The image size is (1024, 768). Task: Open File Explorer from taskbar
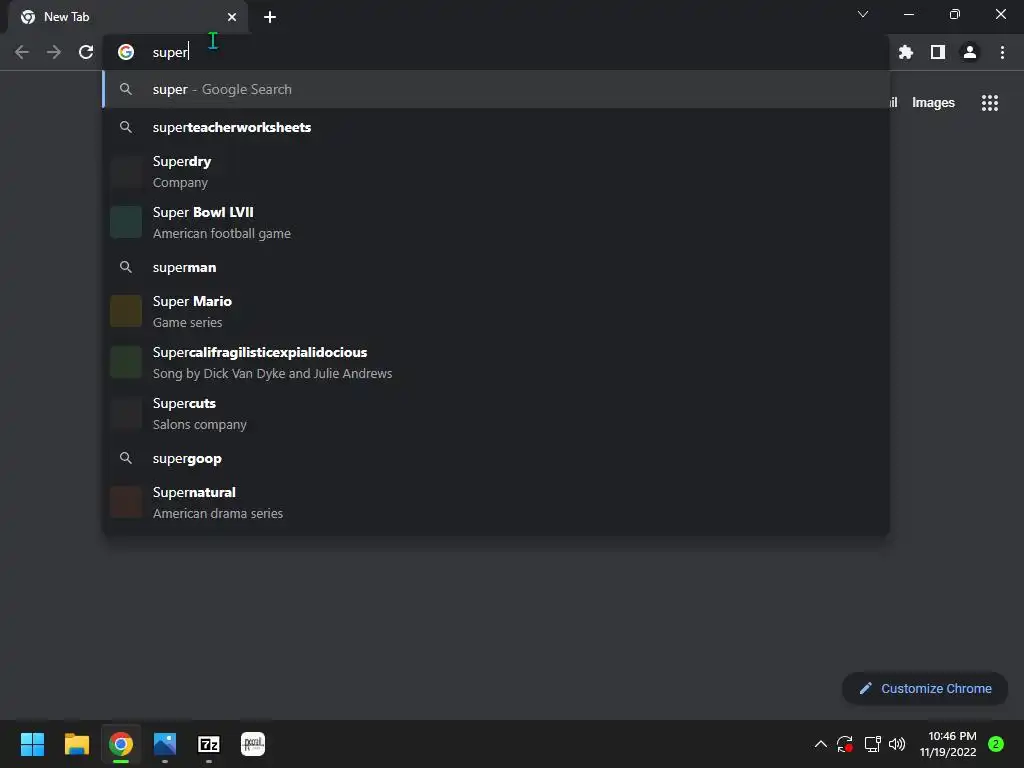pos(76,744)
